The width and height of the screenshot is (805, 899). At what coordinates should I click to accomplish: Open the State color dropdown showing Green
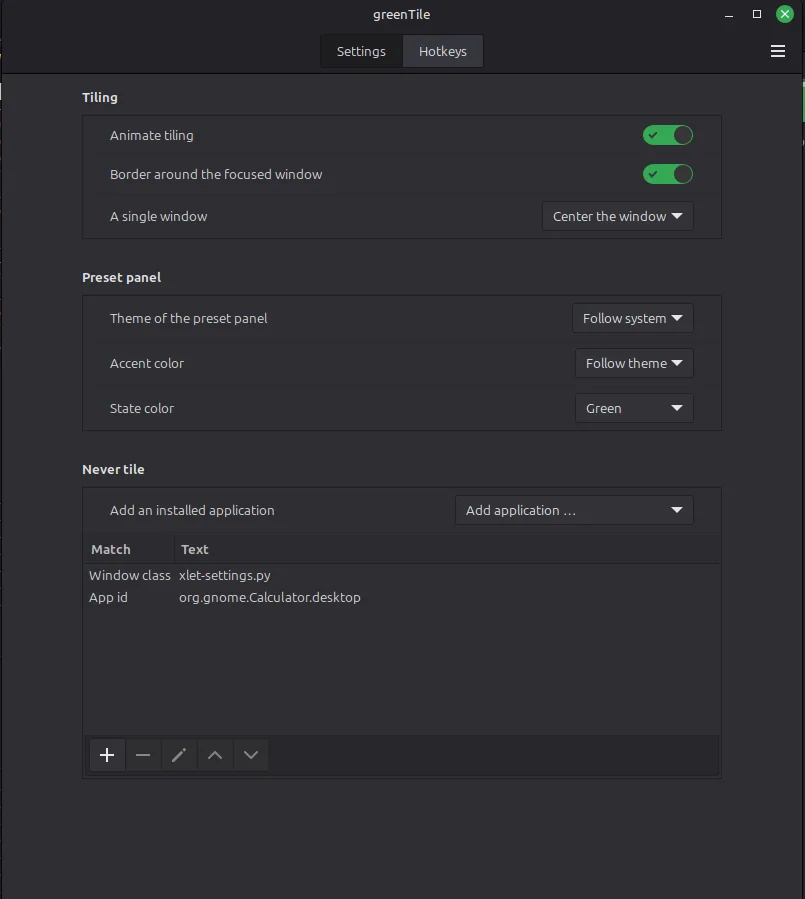[x=634, y=408]
